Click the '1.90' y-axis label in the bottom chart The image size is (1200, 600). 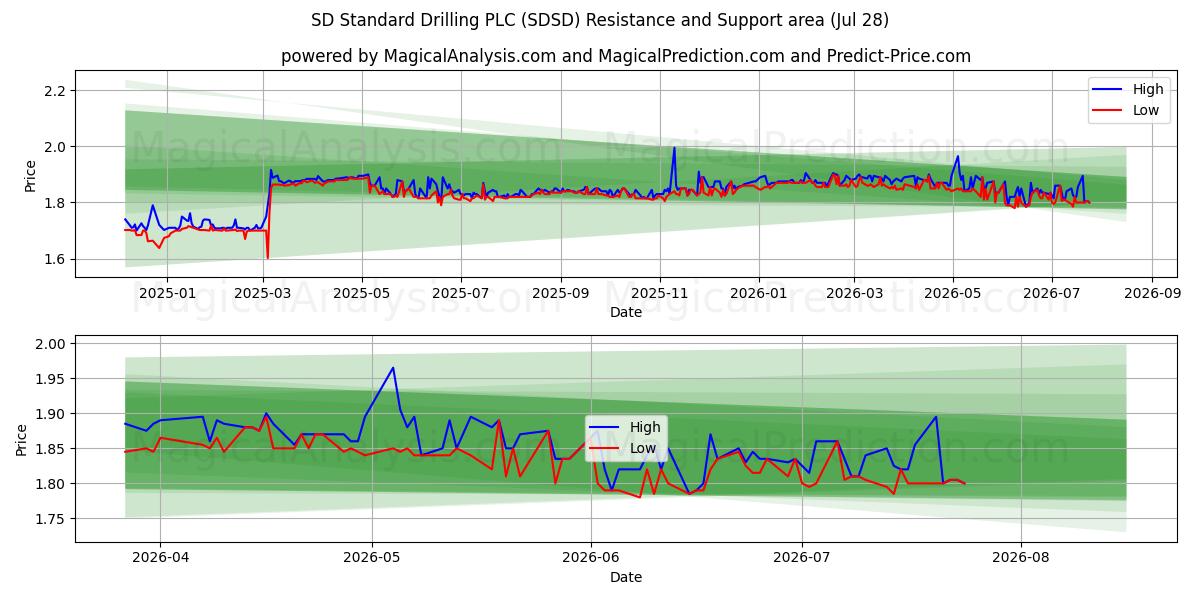pyautogui.click(x=51, y=414)
